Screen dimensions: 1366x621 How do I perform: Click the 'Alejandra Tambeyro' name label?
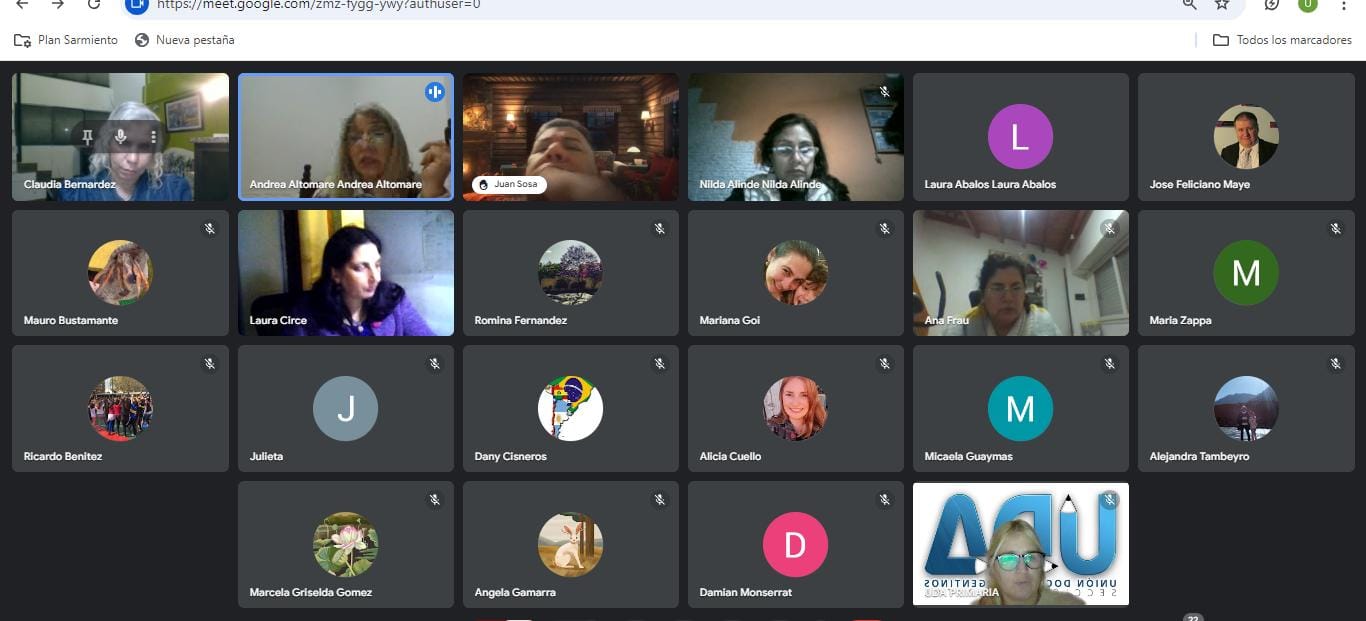tap(1199, 457)
